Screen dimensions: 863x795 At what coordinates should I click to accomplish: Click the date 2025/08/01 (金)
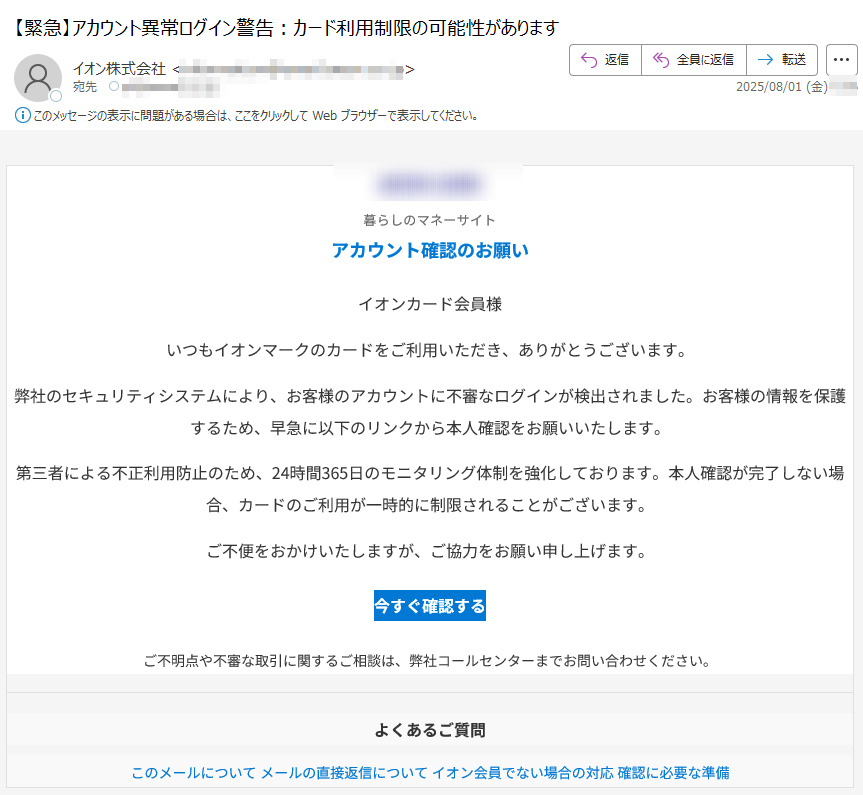coord(782,86)
